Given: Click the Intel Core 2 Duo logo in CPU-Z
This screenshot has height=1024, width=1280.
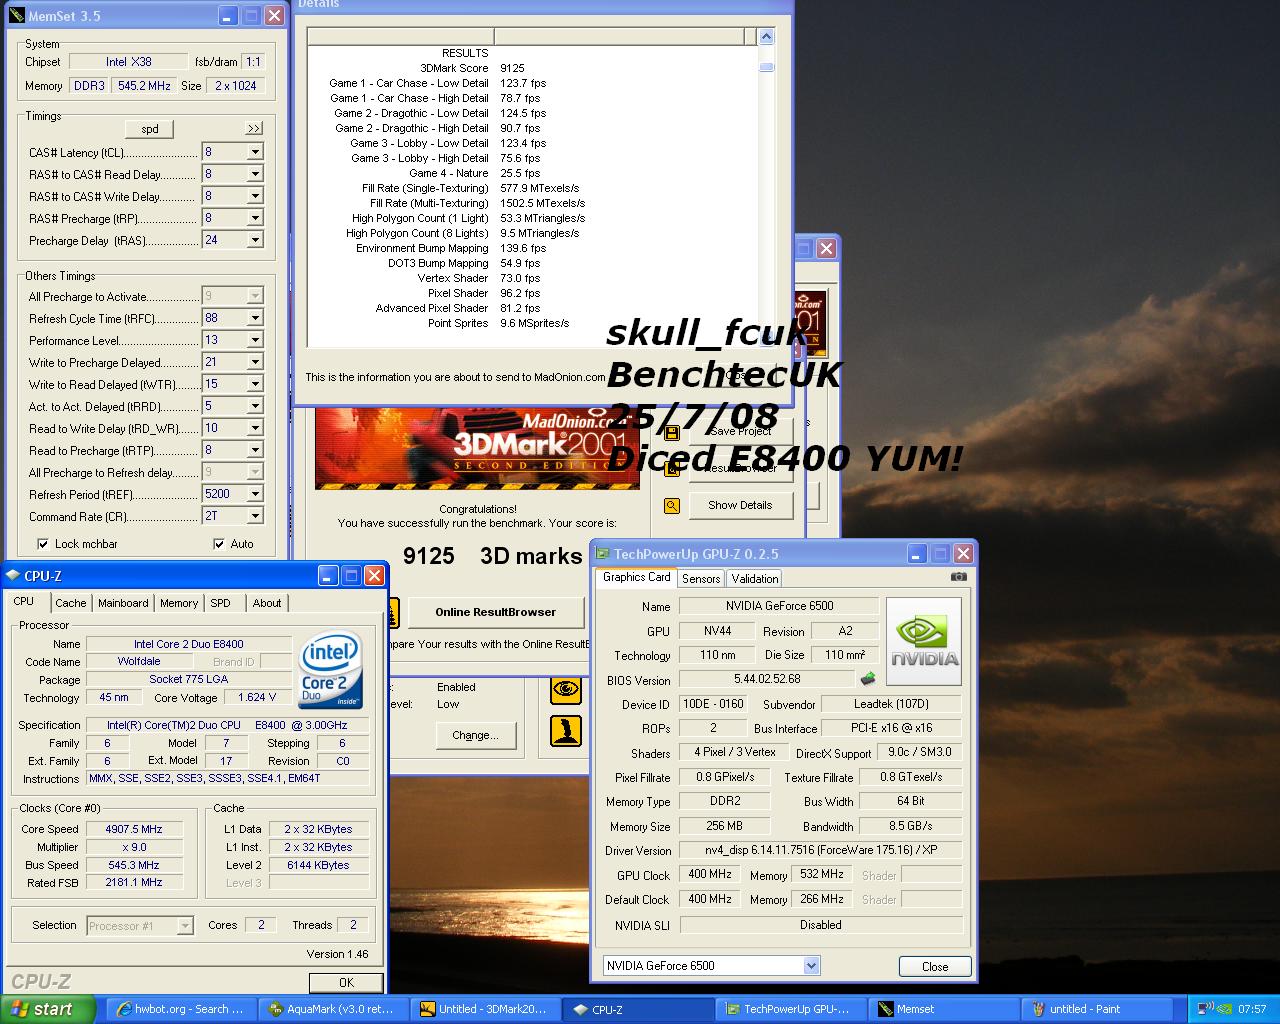Looking at the screenshot, I should click(331, 670).
